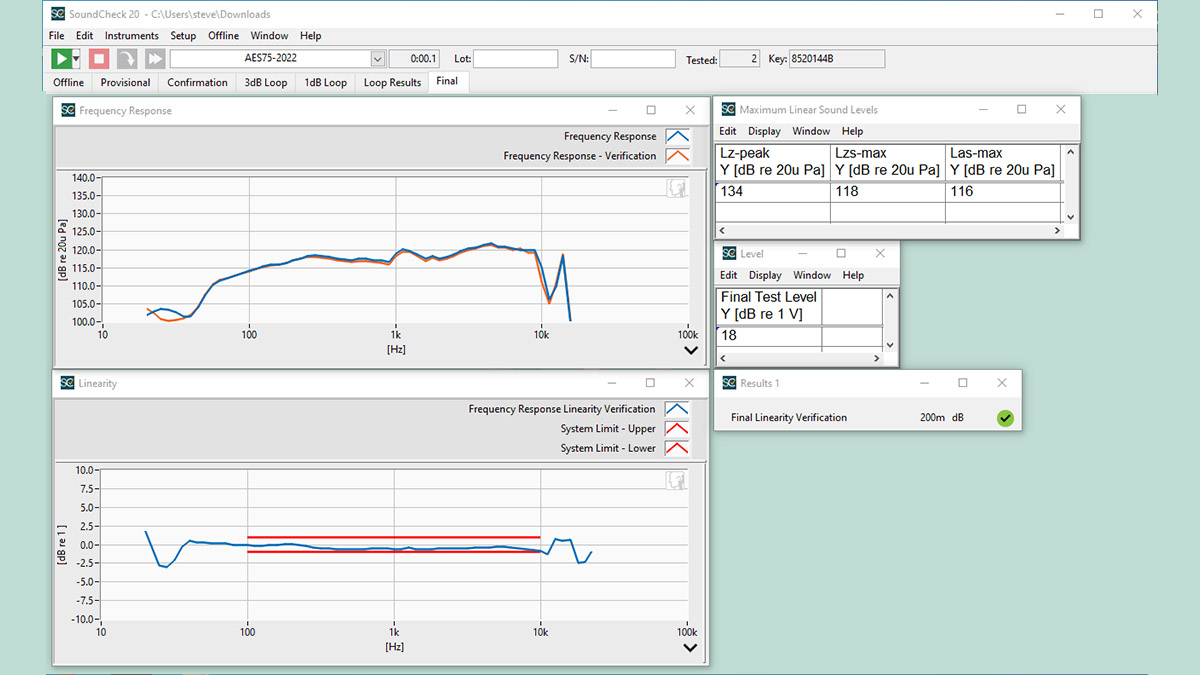Click the green checkmark beside Final Linearity Verification
The width and height of the screenshot is (1200, 675).
1005,418
